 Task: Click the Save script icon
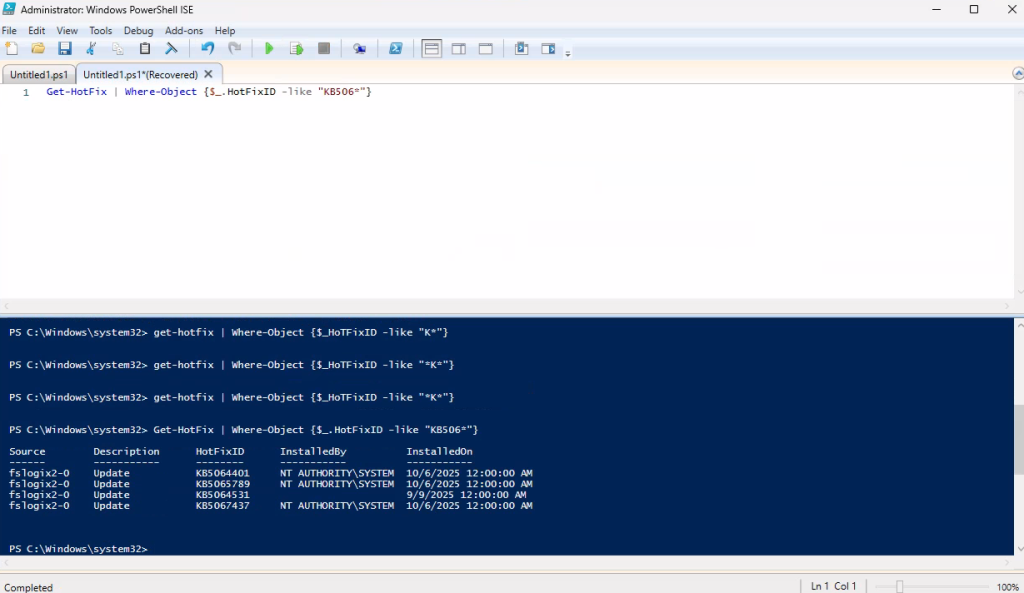tap(65, 48)
